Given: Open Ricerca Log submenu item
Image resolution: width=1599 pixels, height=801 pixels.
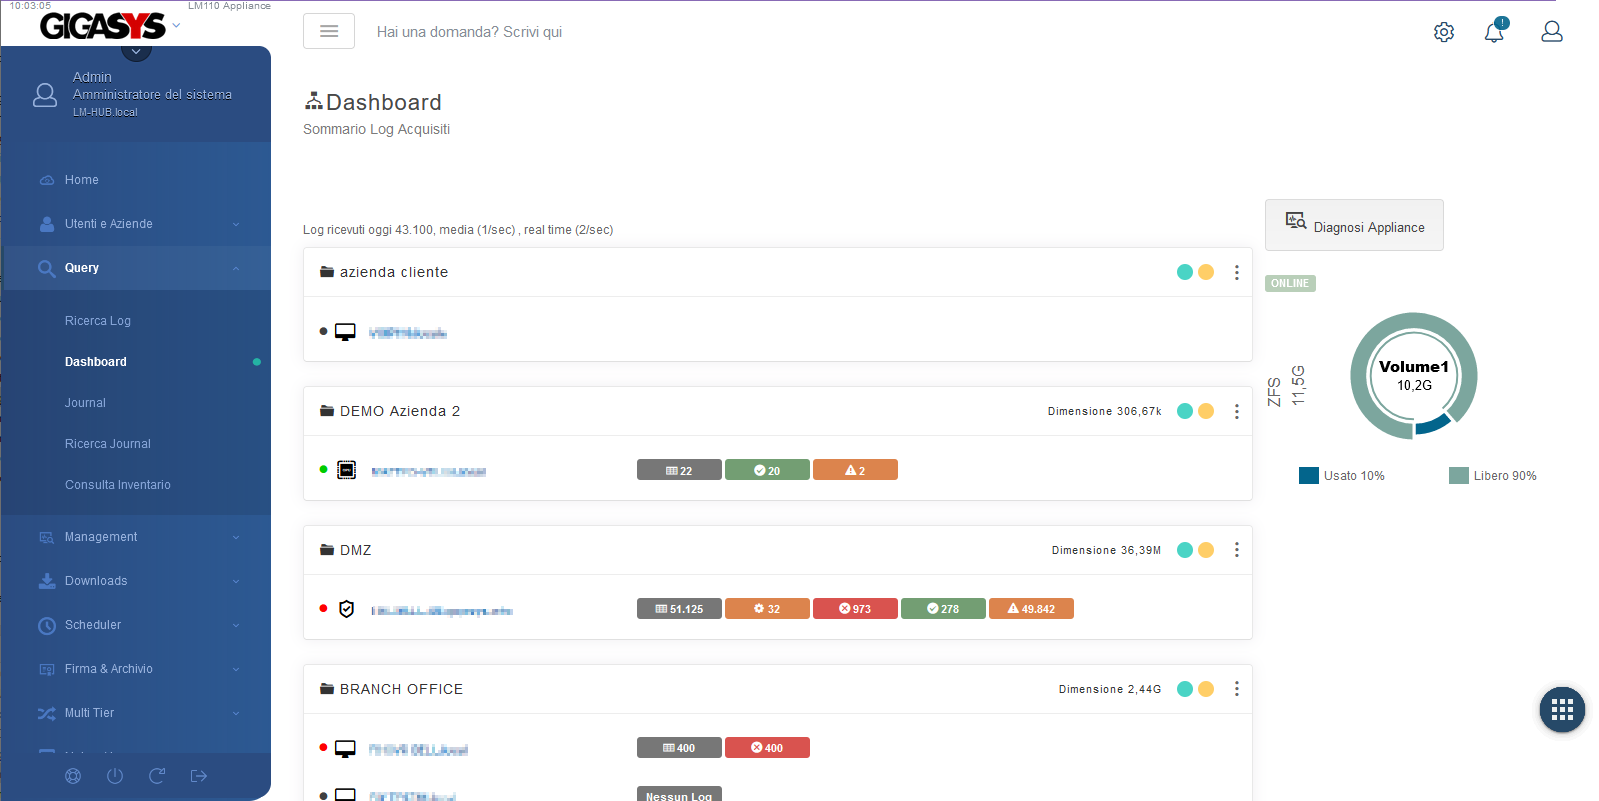Looking at the screenshot, I should pyautogui.click(x=98, y=321).
